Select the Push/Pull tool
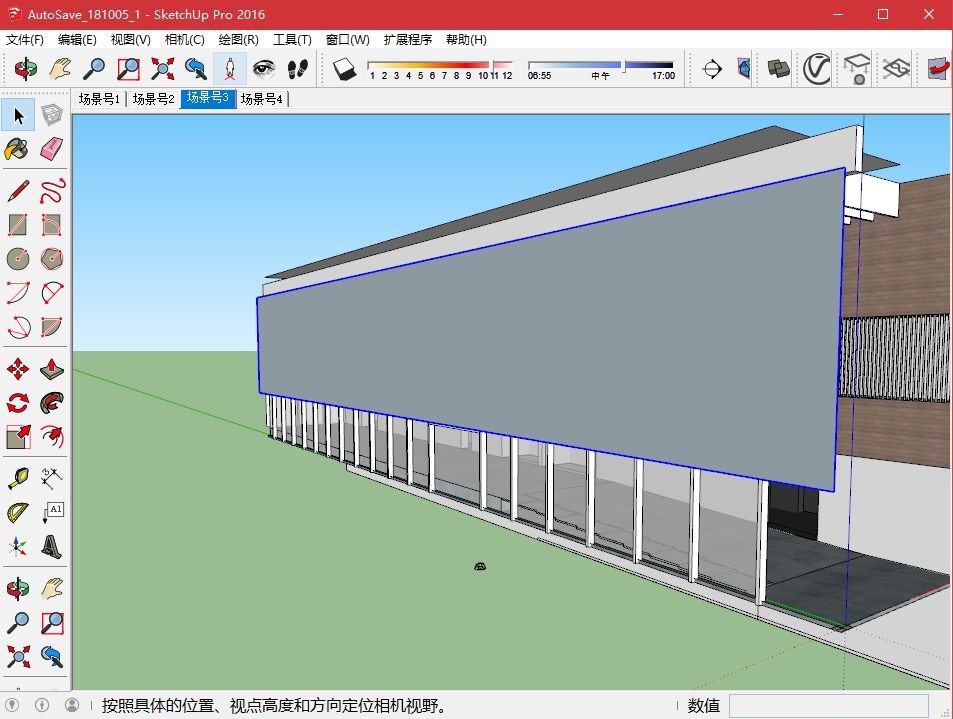The image size is (953, 719). [52, 369]
